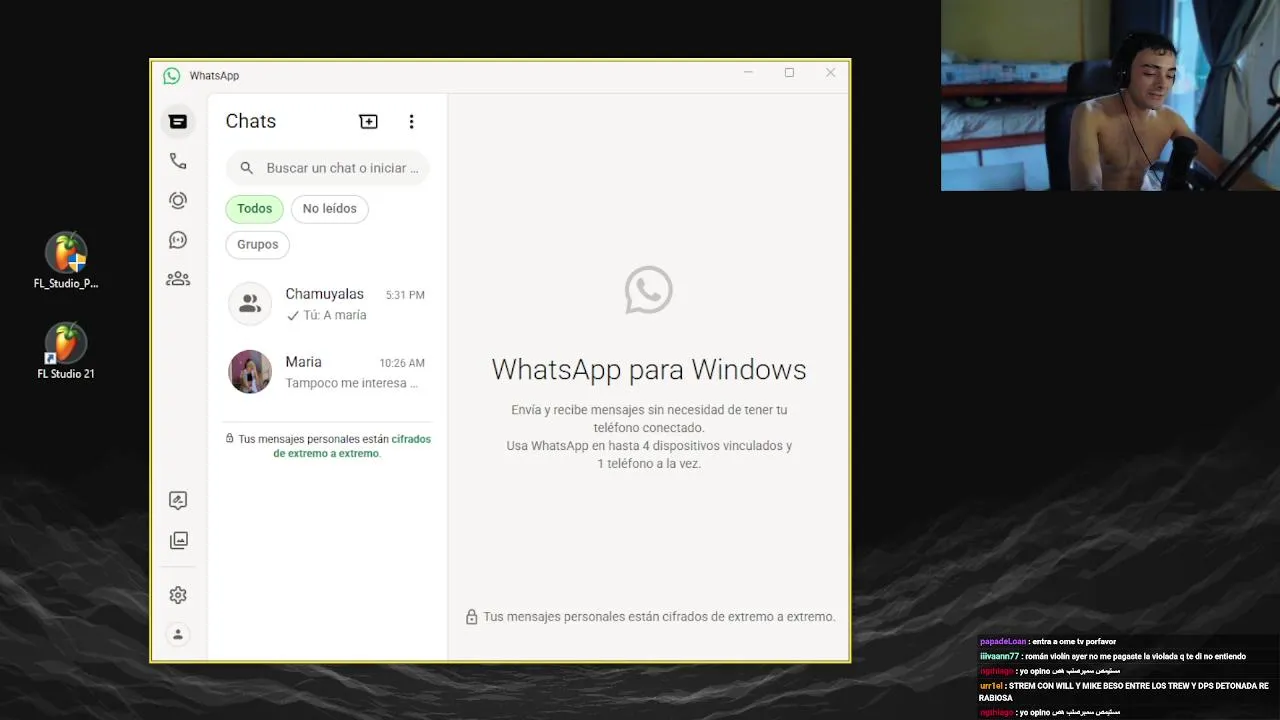
Task: Click the streamer webcam overlay
Action: [1110, 95]
